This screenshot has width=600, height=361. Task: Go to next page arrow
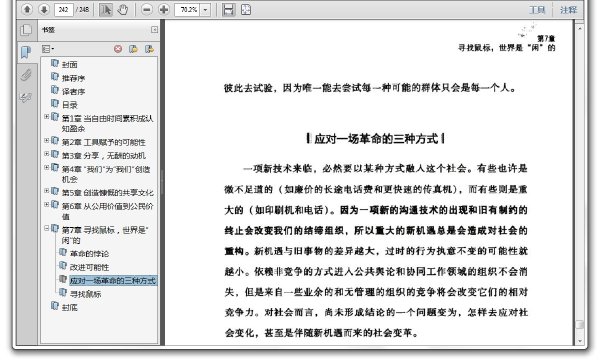point(44,9)
